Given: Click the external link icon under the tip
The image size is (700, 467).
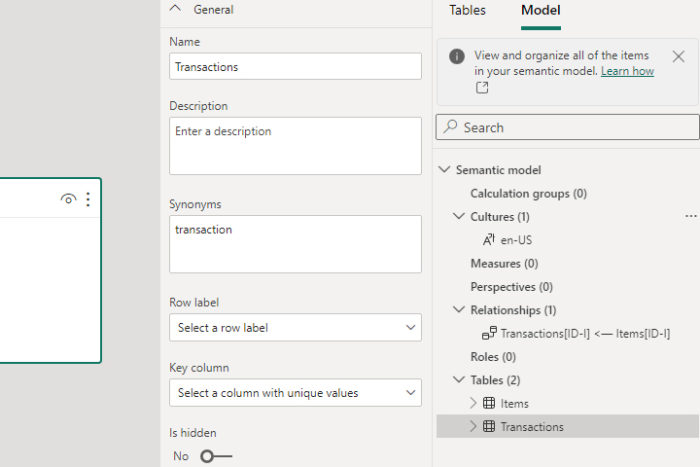Looking at the screenshot, I should 482,88.
